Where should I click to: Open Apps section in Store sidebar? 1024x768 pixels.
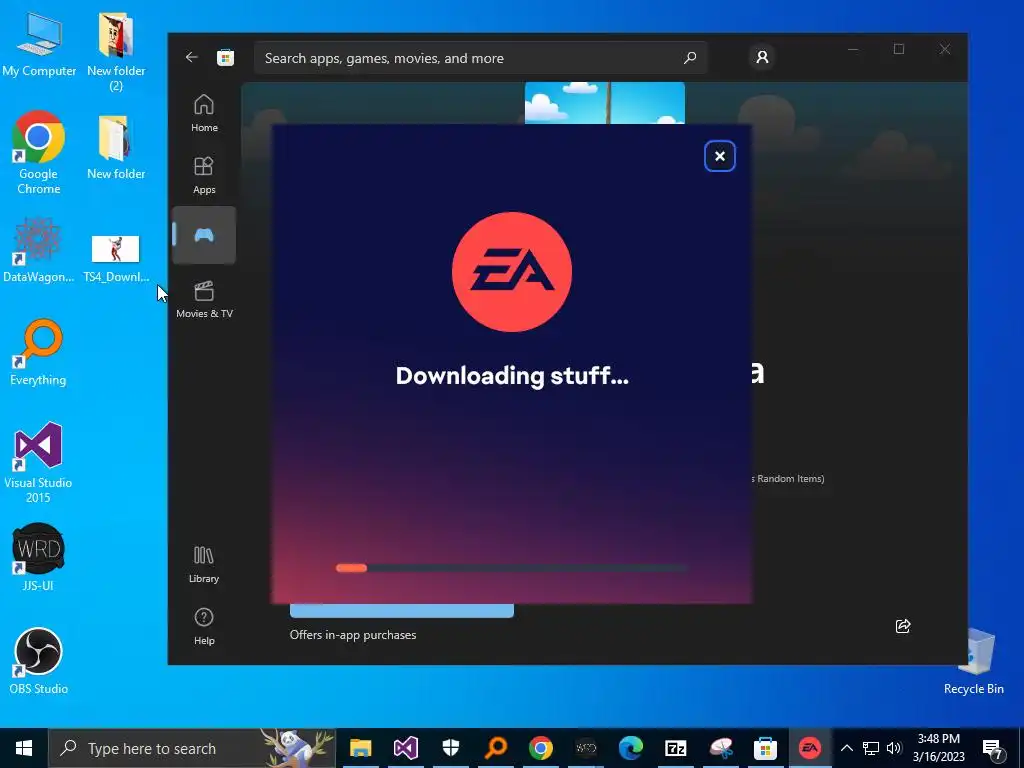pos(204,175)
